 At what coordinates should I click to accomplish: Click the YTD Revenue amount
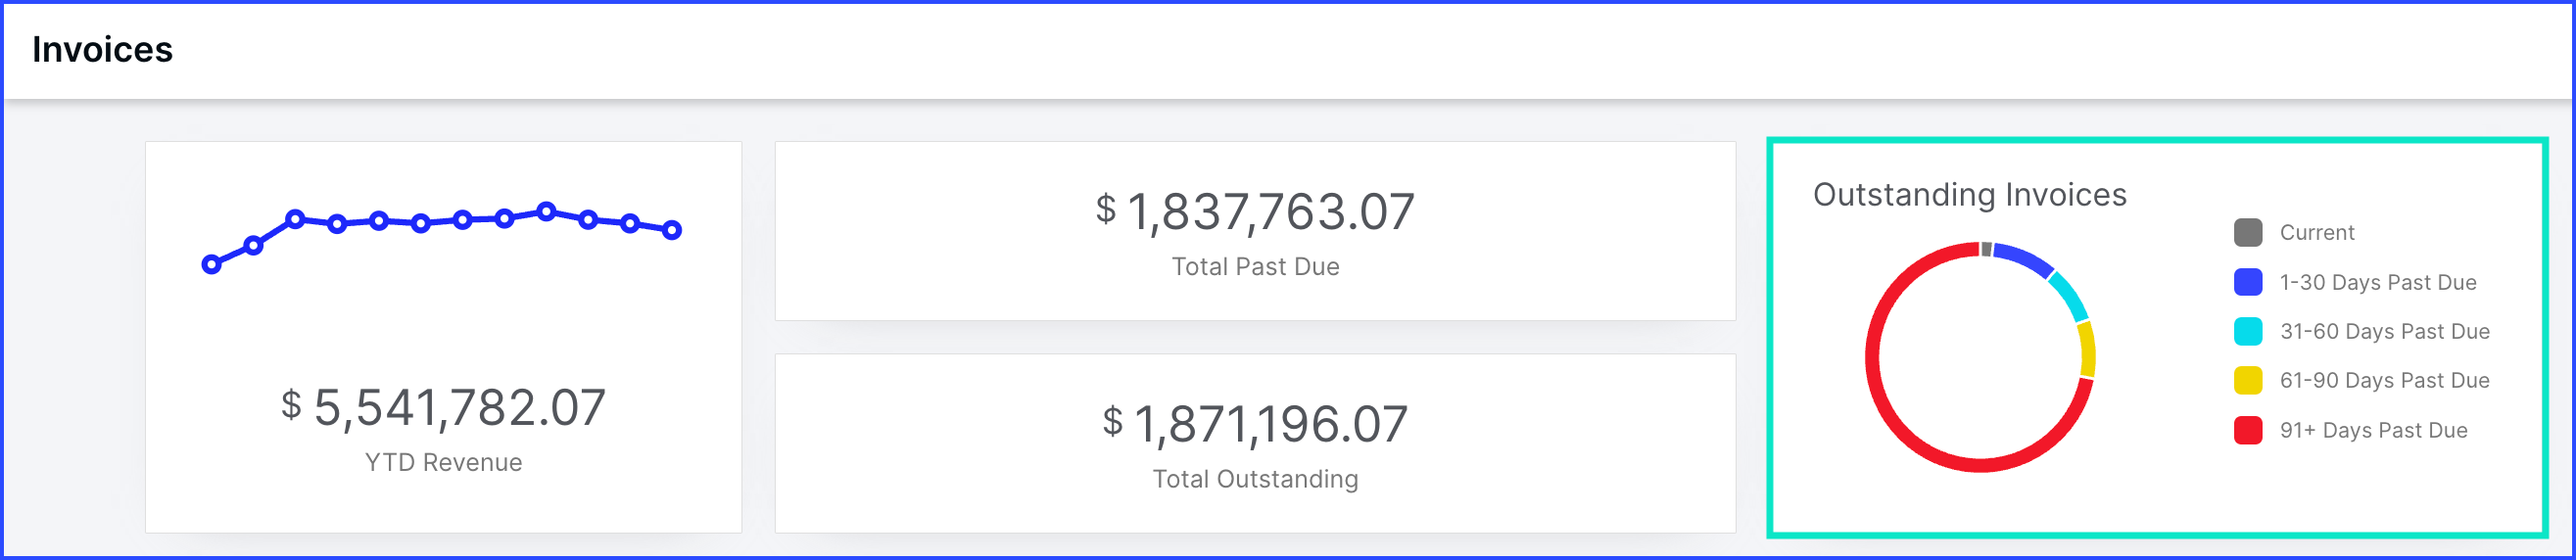[x=443, y=408]
